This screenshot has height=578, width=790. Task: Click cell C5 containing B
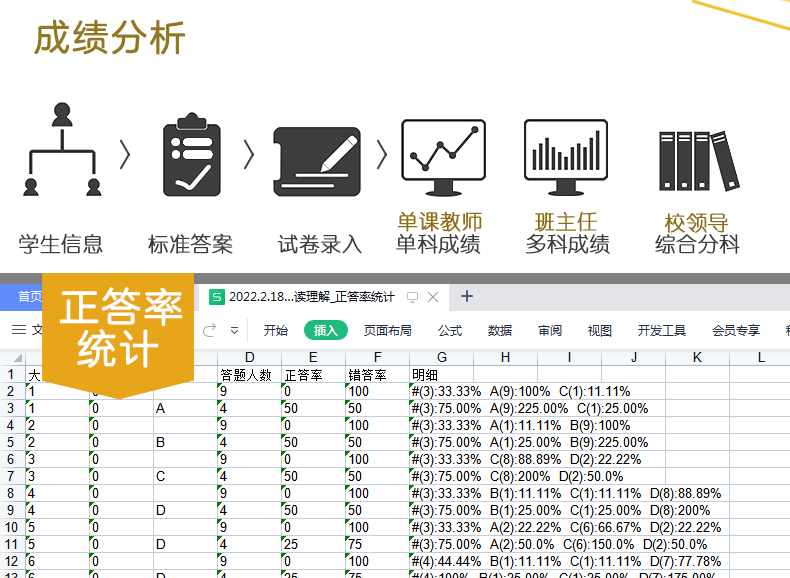pyautogui.click(x=185, y=442)
